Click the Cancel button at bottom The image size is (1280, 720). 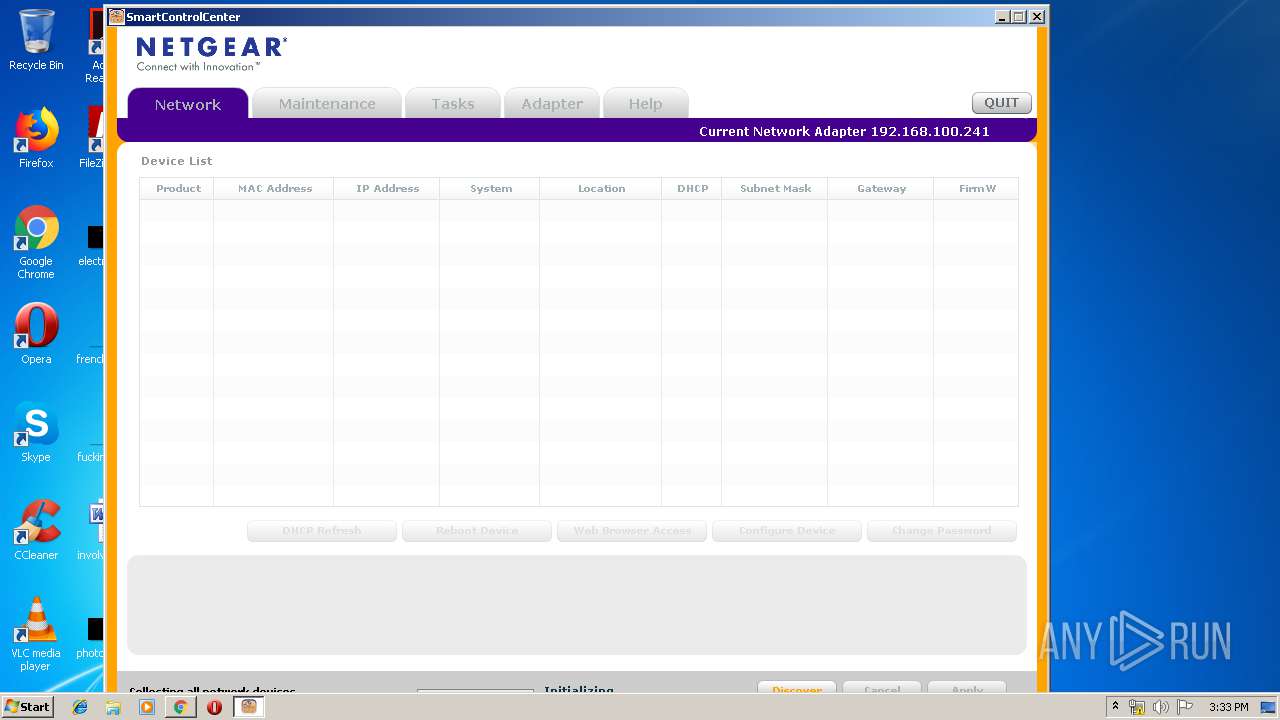[x=882, y=688]
